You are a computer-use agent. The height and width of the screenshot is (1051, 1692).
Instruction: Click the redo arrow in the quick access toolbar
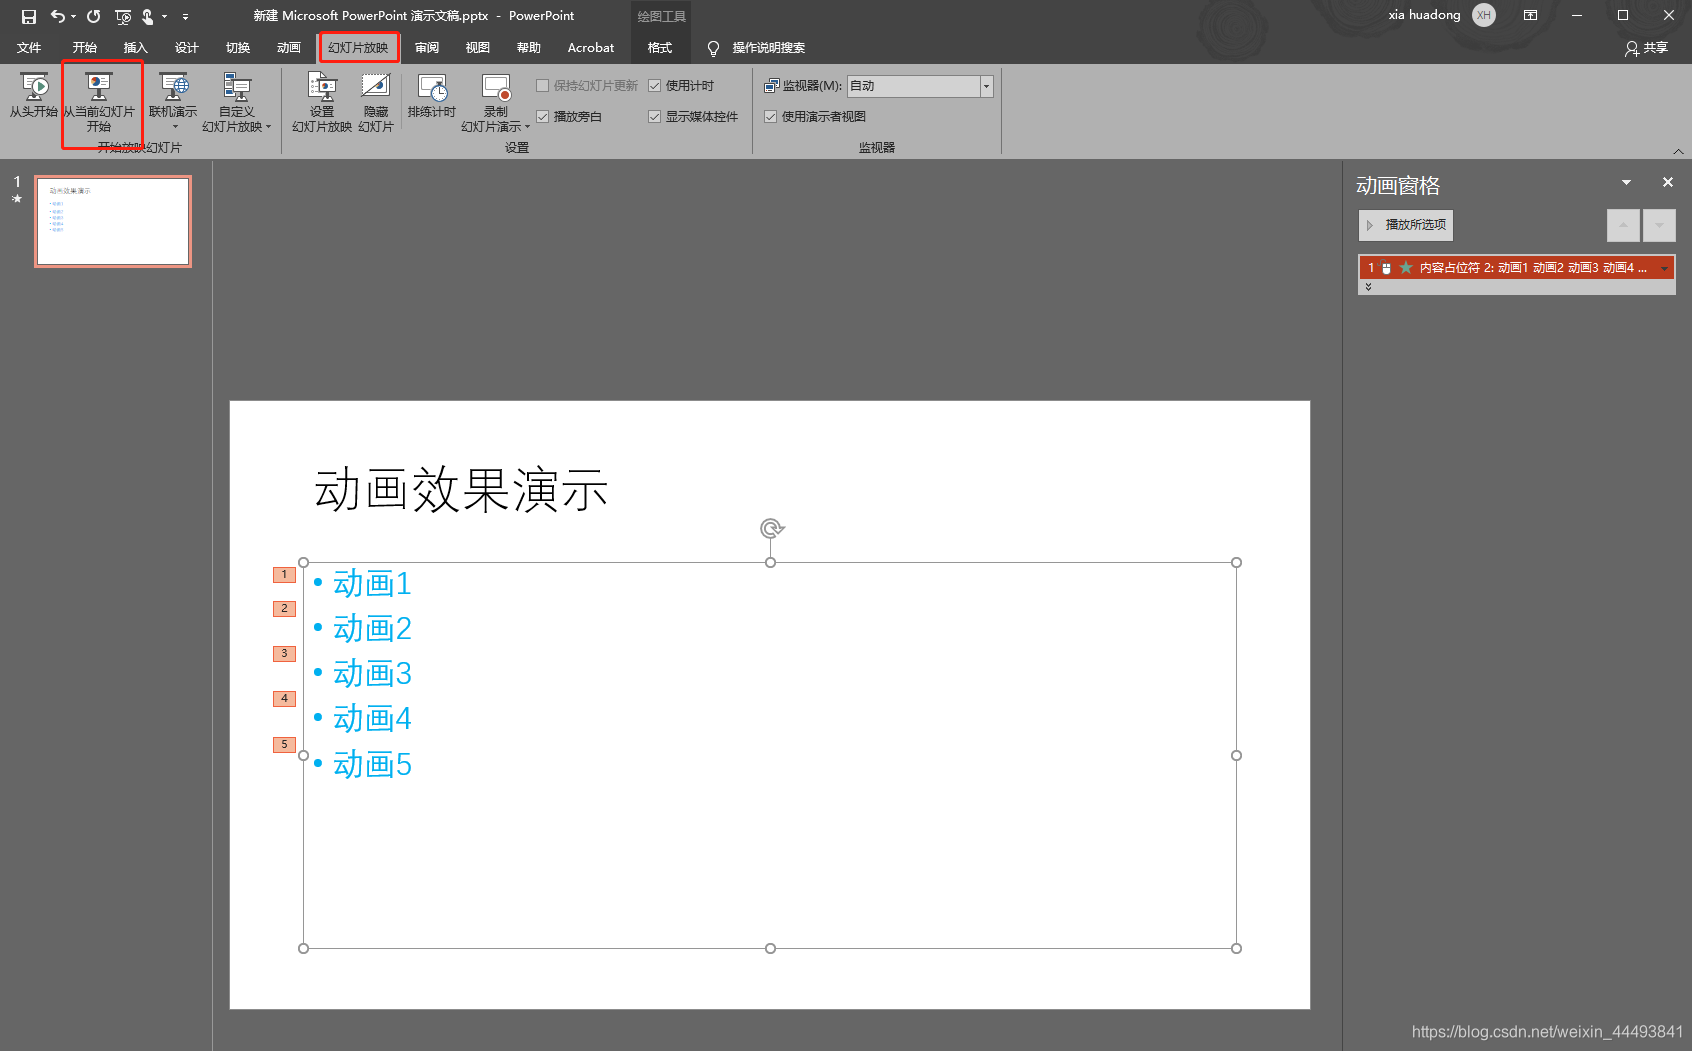94,16
